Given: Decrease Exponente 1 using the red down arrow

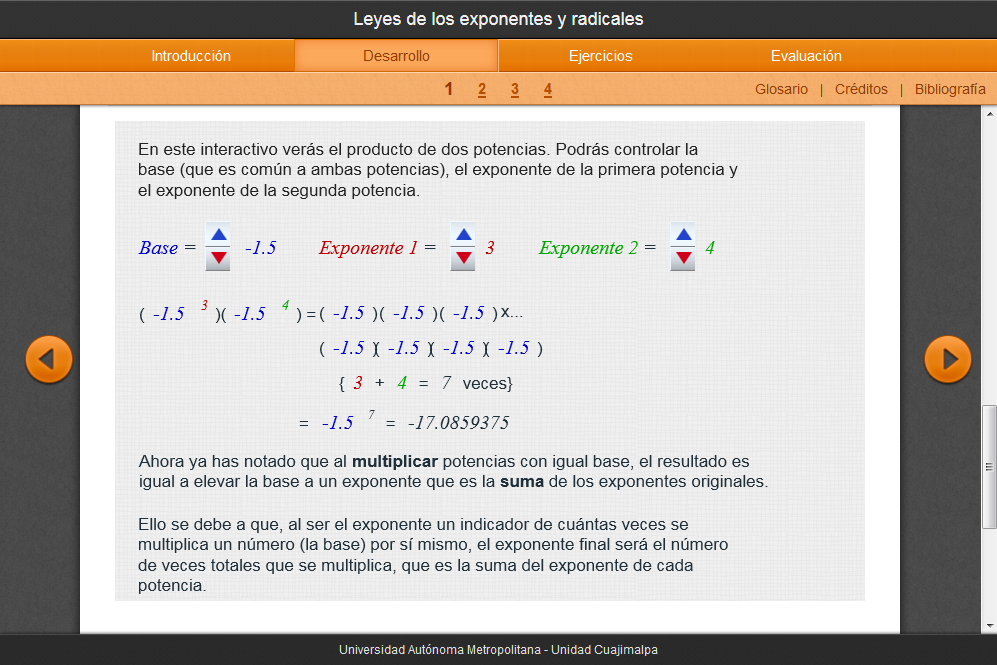Looking at the screenshot, I should coord(462,259).
